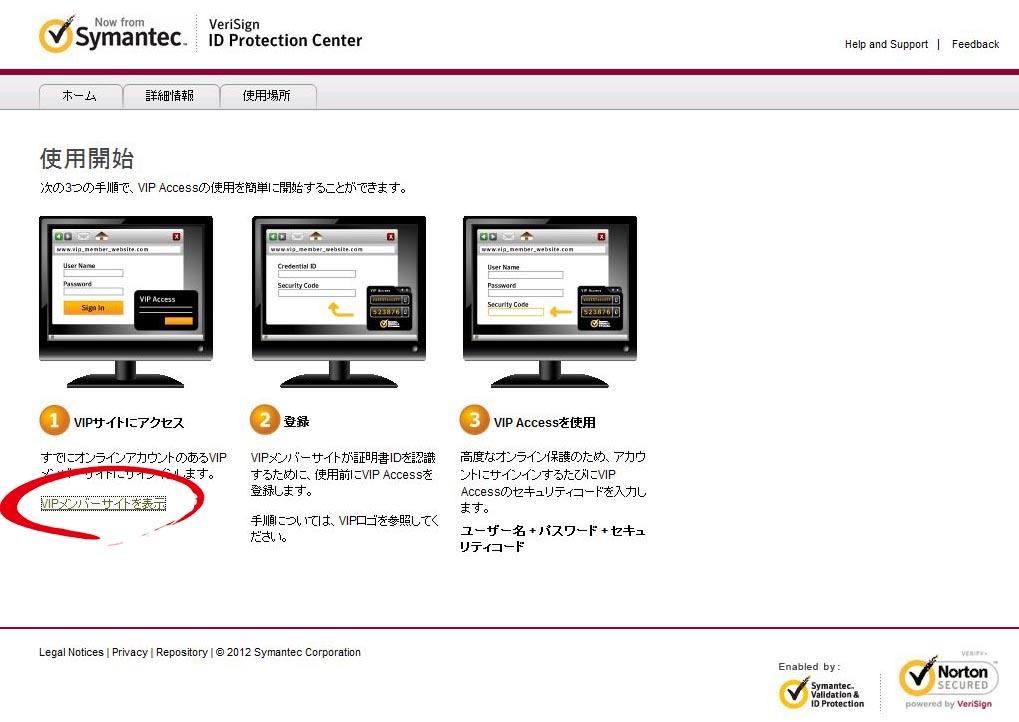Click the Norton Secured seal
The width and height of the screenshot is (1019, 722).
coord(948,679)
